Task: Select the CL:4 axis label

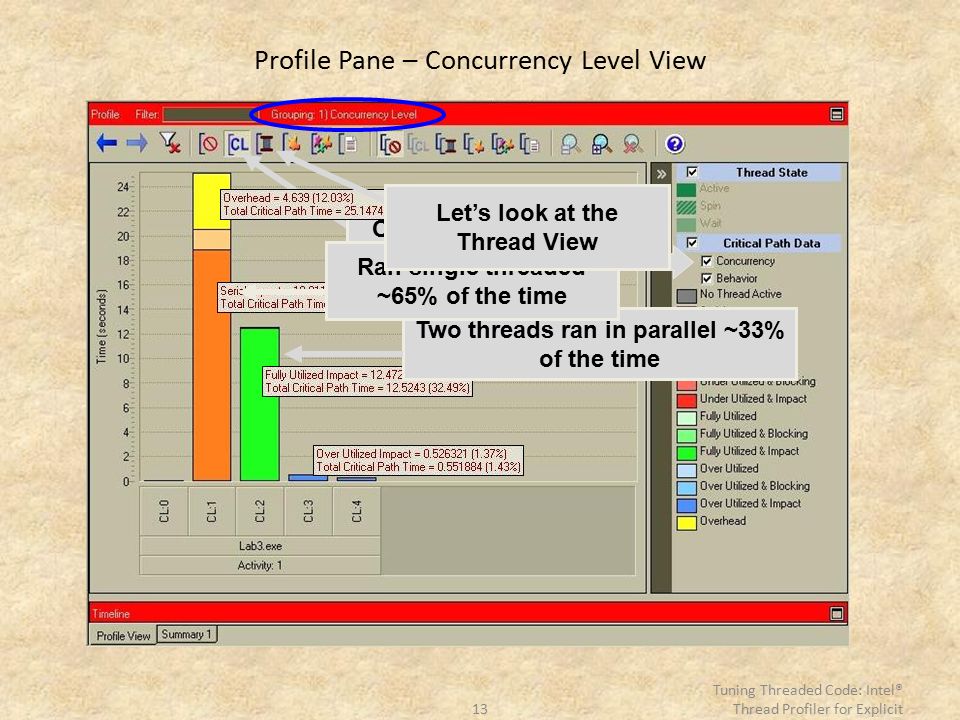Action: 356,511
